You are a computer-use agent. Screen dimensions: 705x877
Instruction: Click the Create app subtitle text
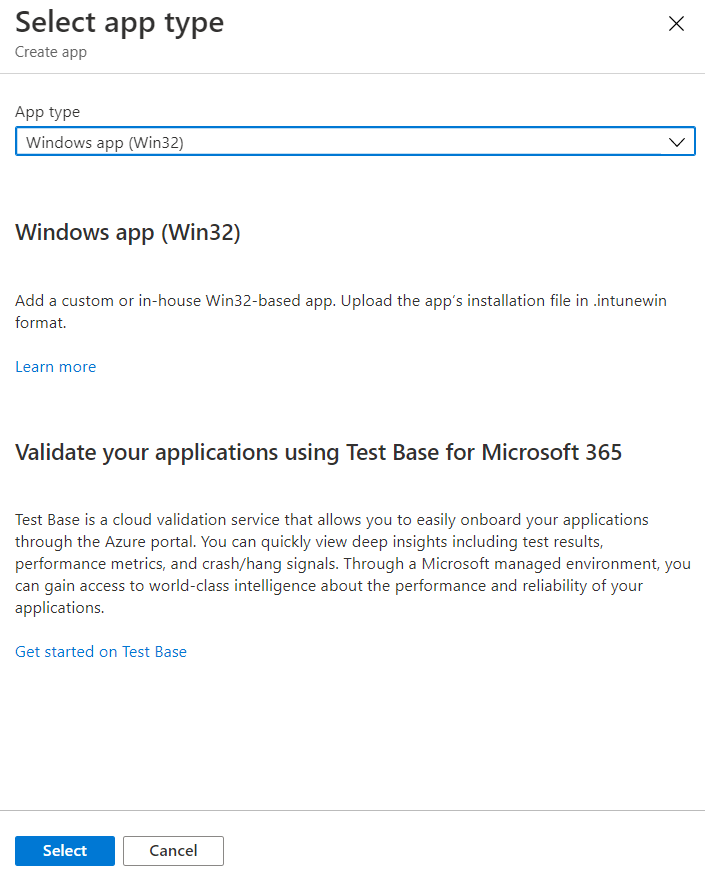pos(51,52)
